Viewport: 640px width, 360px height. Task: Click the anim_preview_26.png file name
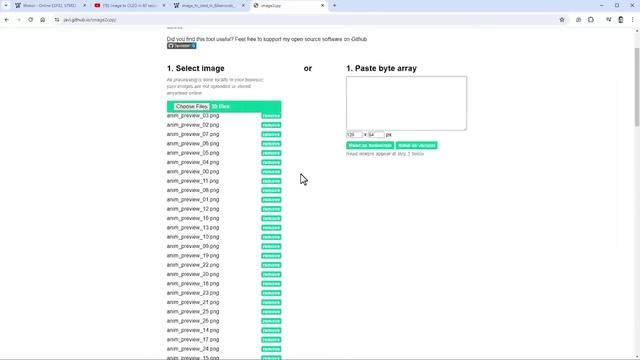(193, 321)
